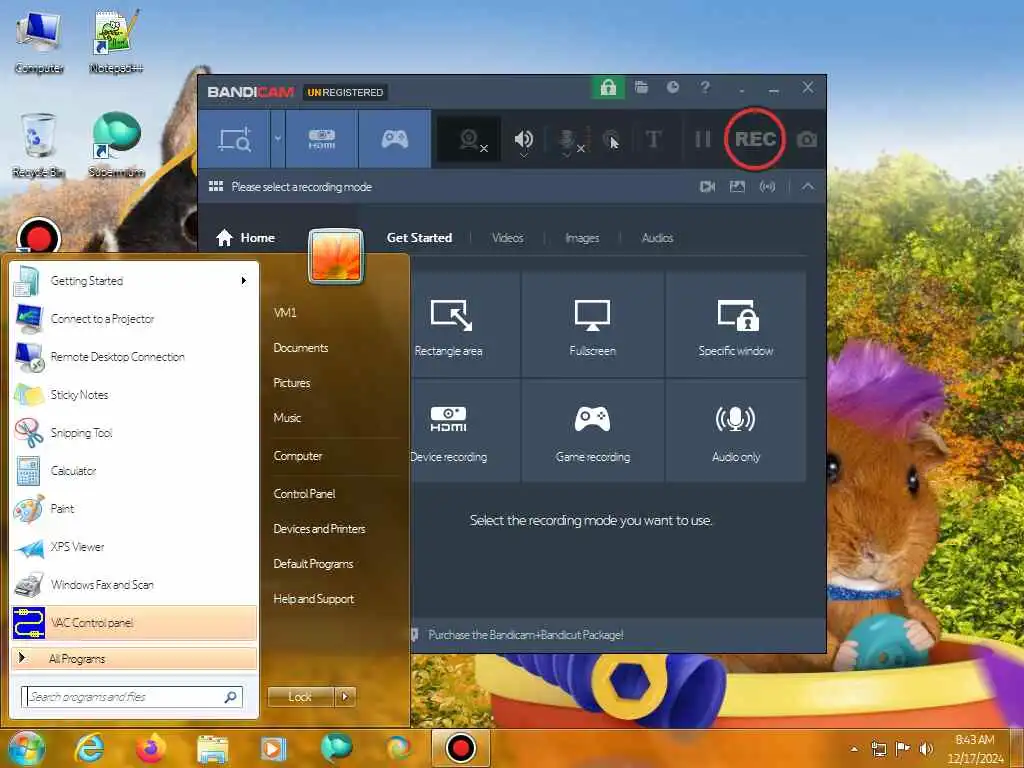Image resolution: width=1024 pixels, height=768 pixels.
Task: Open XPS Viewer
Action: coord(134,547)
